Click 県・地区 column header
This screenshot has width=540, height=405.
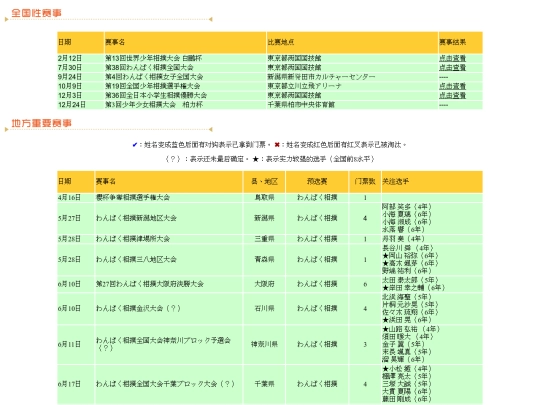click(x=264, y=181)
